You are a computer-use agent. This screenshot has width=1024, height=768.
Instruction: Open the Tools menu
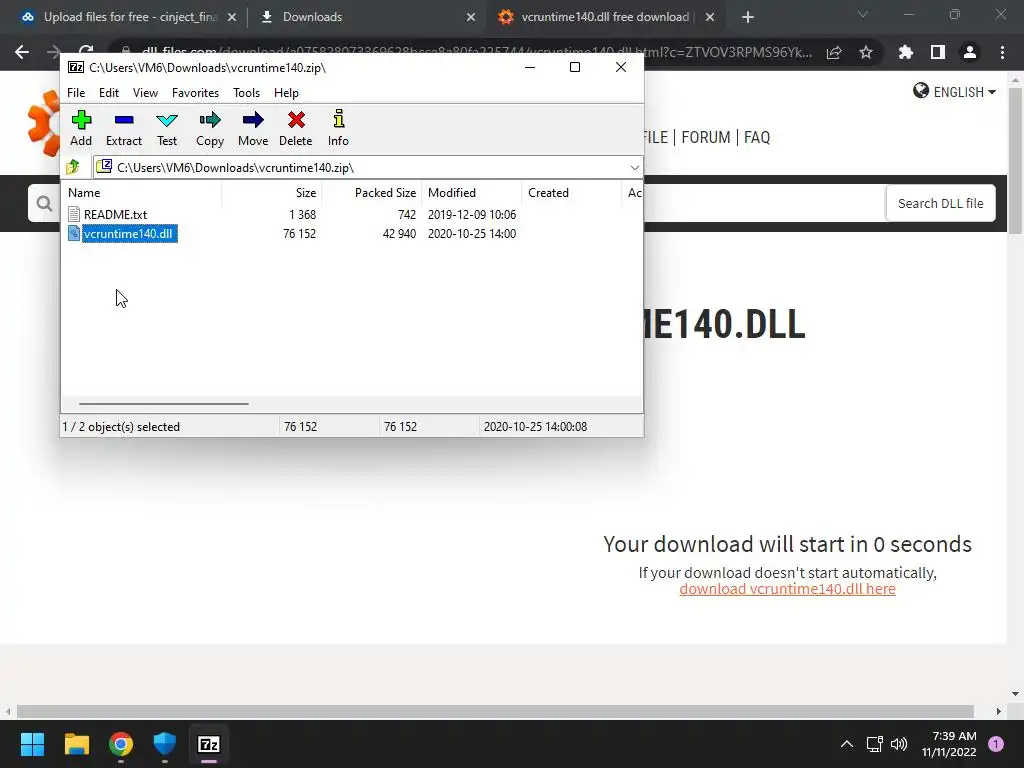(x=246, y=93)
